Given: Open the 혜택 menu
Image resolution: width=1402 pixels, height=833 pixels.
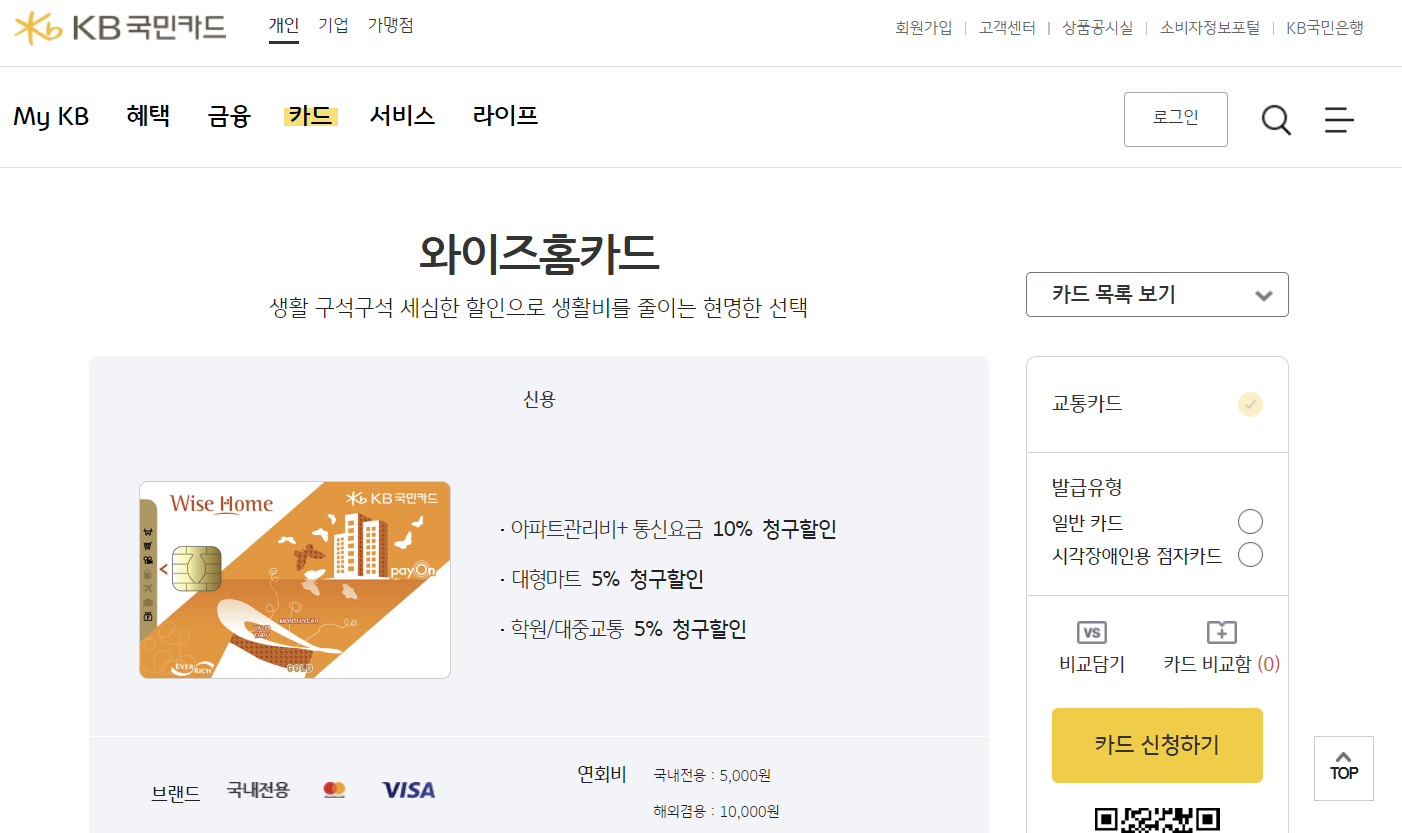Looking at the screenshot, I should (x=148, y=116).
